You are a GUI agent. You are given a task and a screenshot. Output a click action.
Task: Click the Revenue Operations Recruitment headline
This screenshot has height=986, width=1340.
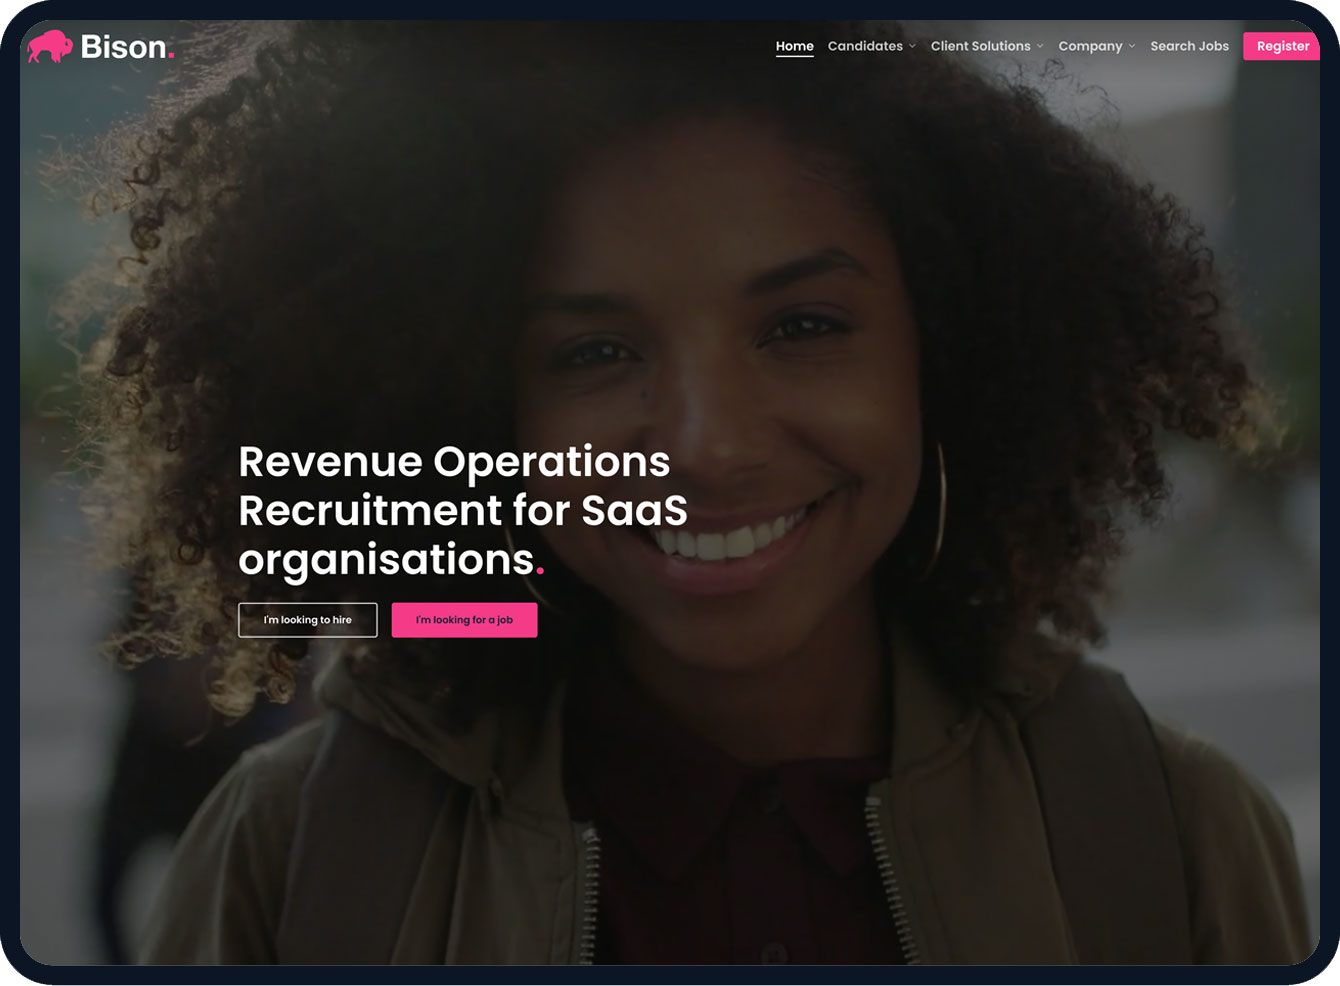(x=463, y=510)
